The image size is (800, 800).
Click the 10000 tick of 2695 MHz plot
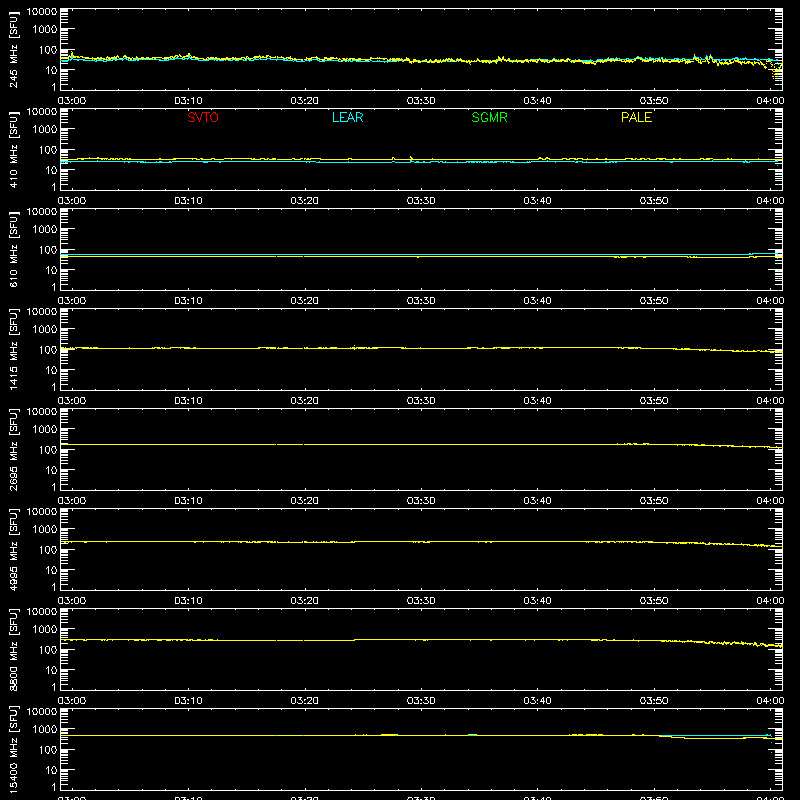tap(42, 412)
